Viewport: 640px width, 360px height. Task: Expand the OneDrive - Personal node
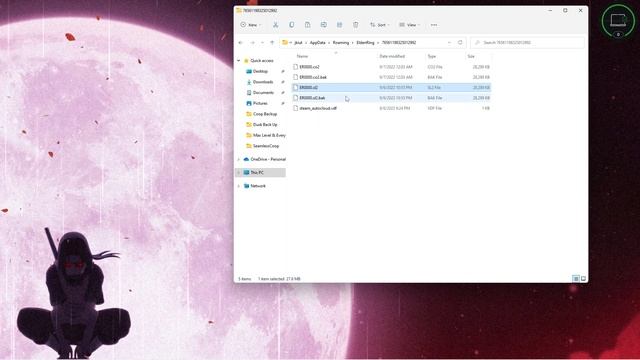pyautogui.click(x=239, y=159)
